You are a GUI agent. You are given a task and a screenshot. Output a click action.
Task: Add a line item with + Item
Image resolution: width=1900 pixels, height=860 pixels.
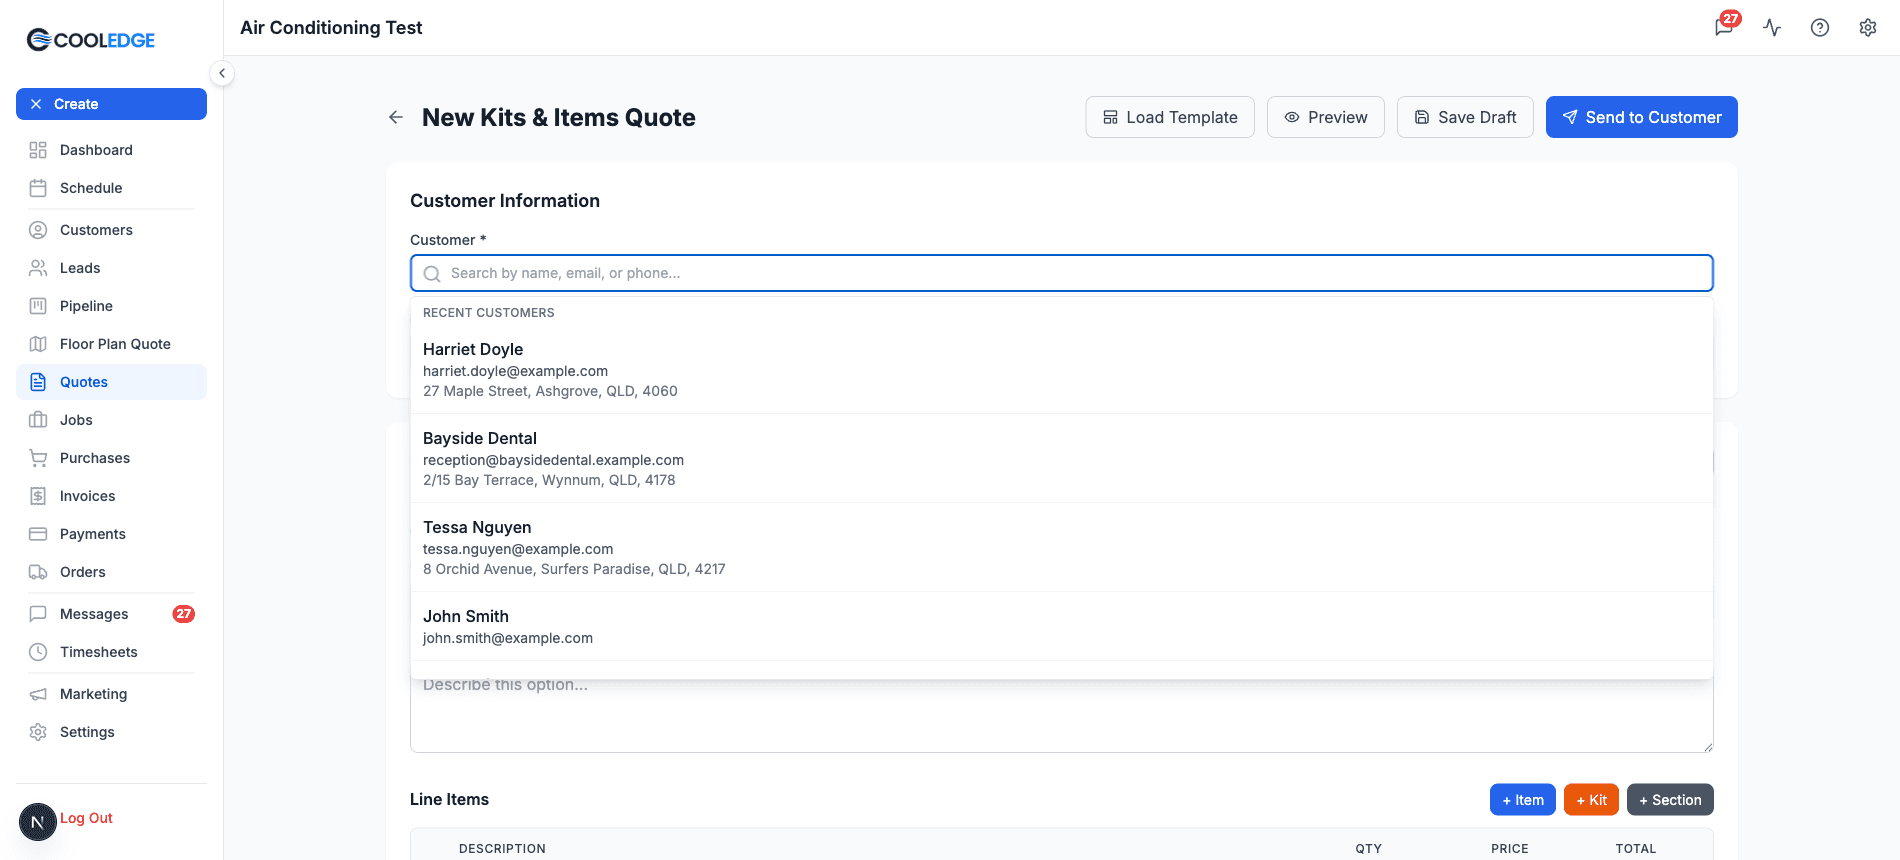pyautogui.click(x=1523, y=800)
